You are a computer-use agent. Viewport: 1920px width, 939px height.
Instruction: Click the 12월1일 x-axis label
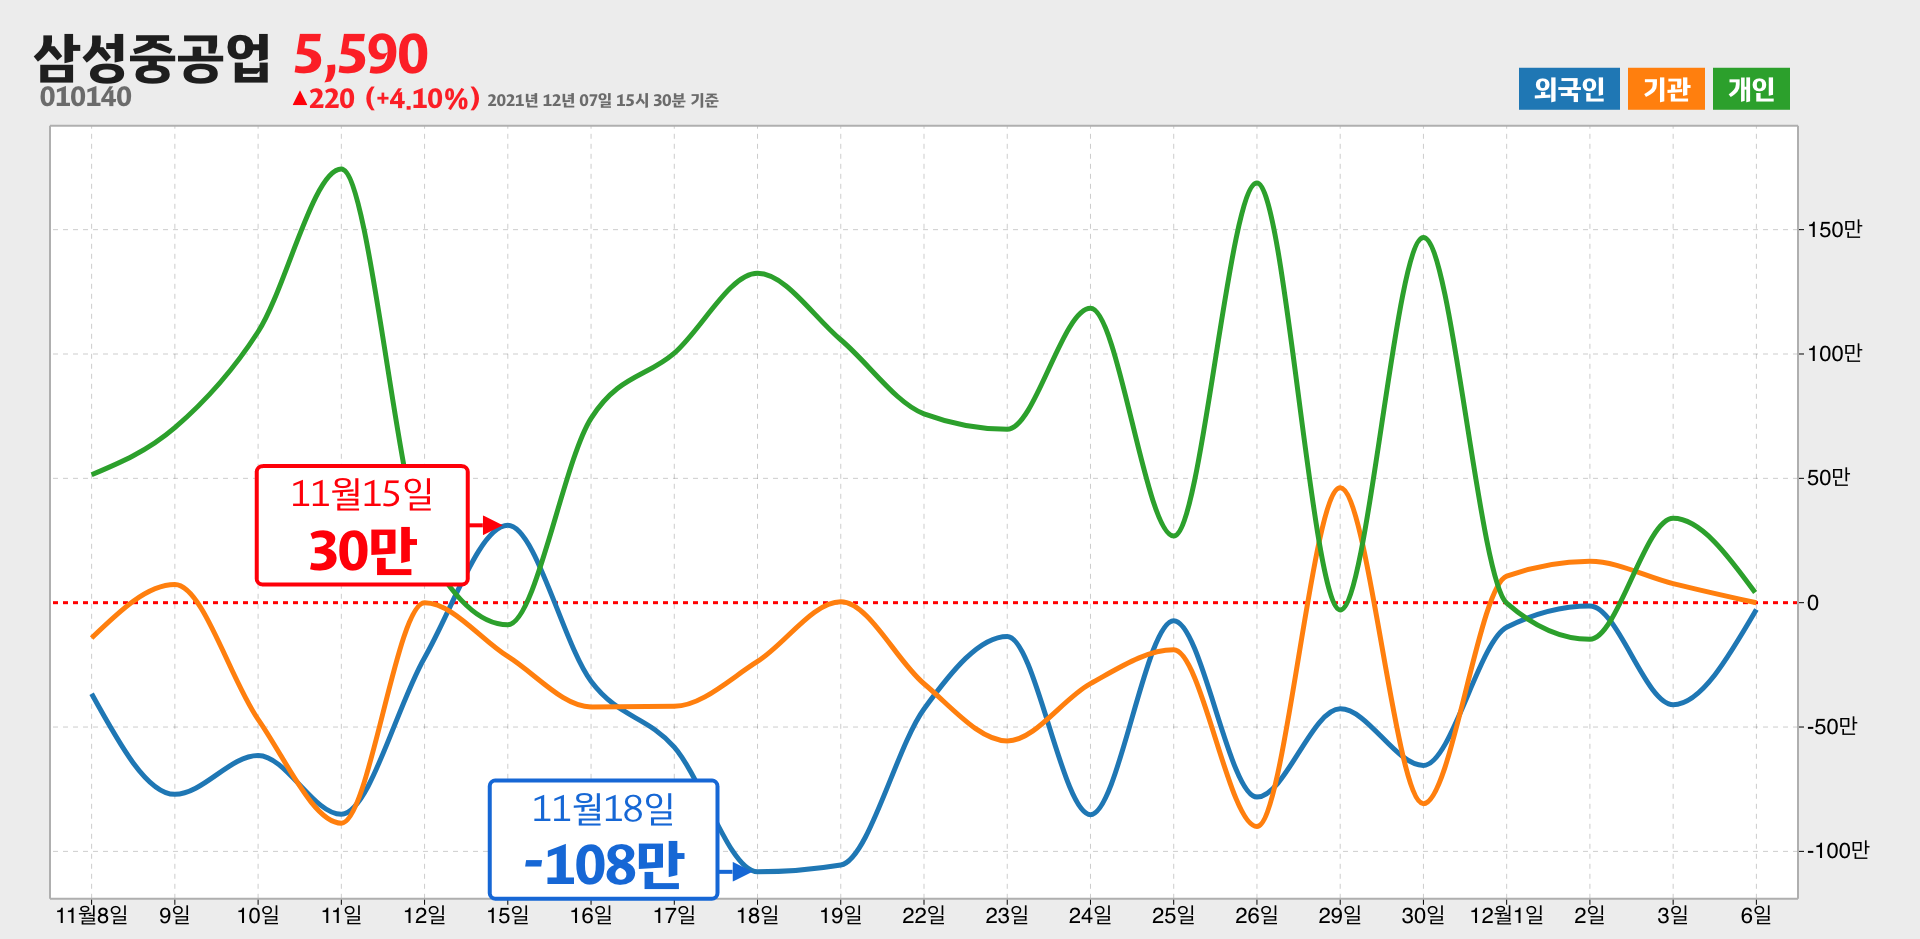(1506, 915)
